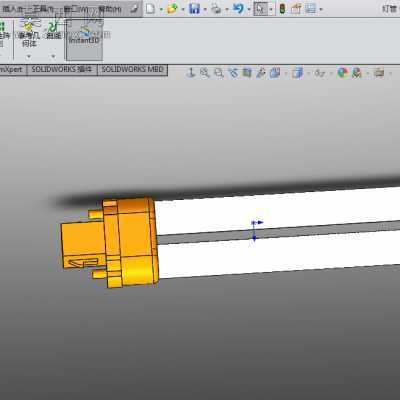Switch to the SOLIDWORKS 插件 tab

click(62, 70)
